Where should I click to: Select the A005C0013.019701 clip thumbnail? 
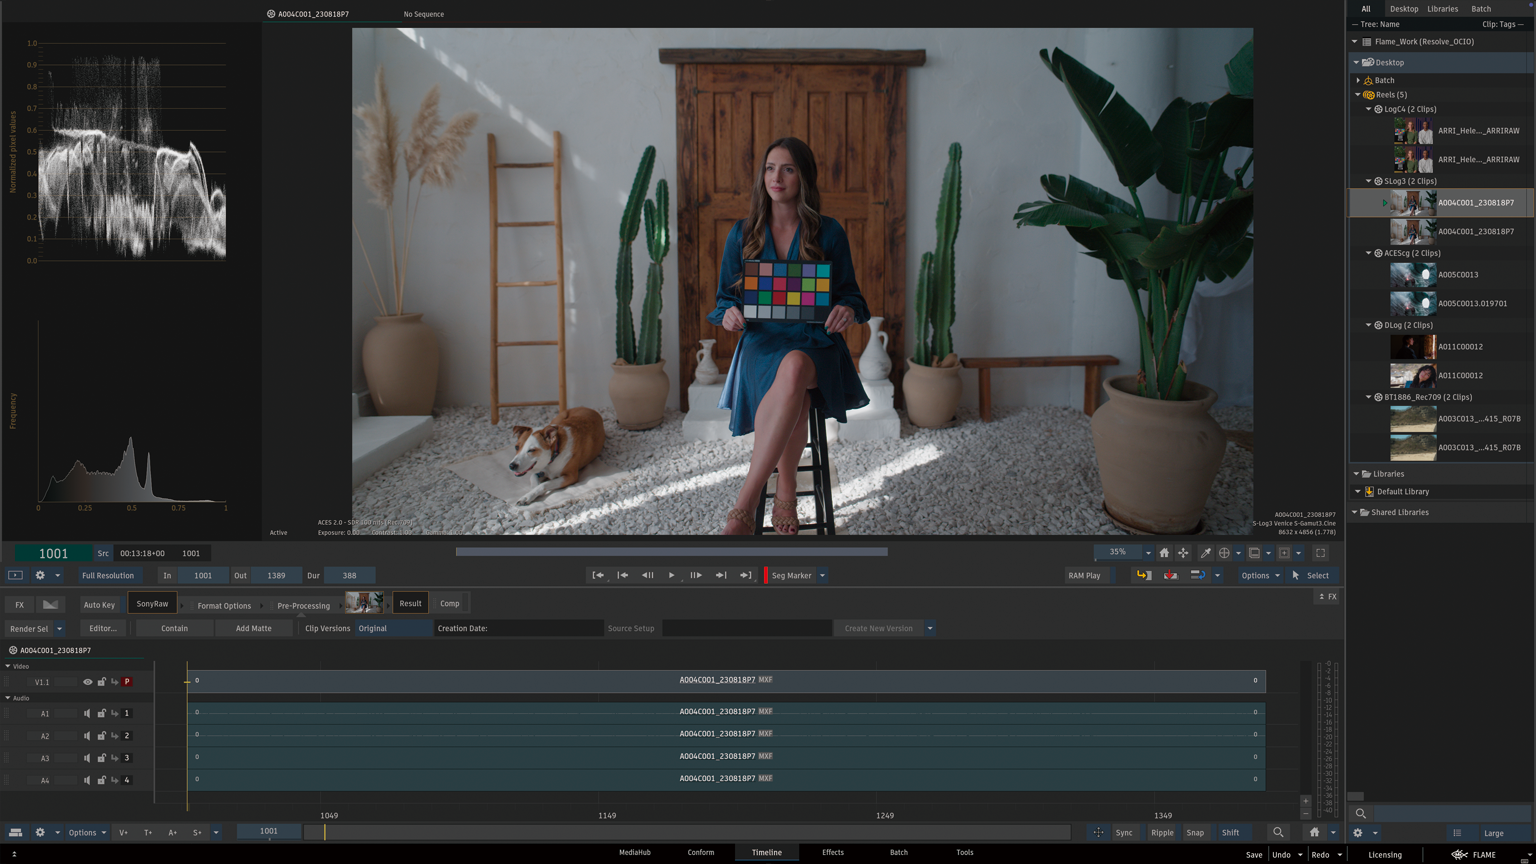1413,303
